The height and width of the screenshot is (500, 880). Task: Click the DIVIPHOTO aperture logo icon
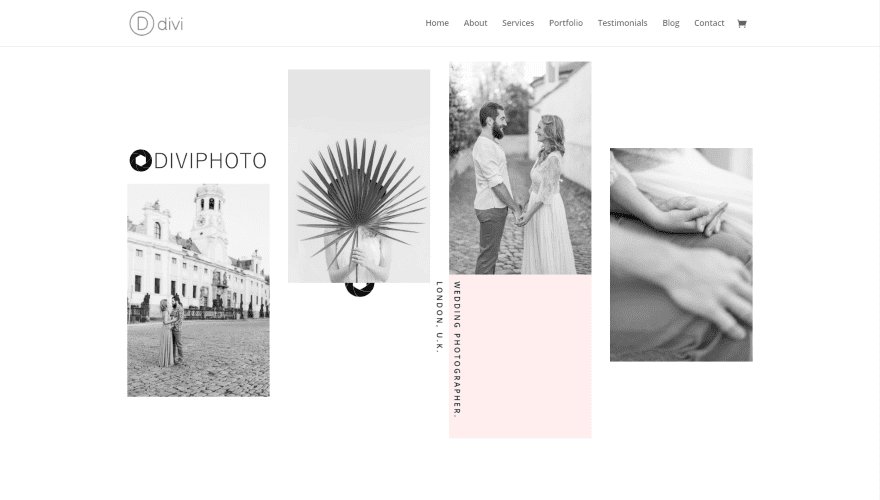pos(140,160)
